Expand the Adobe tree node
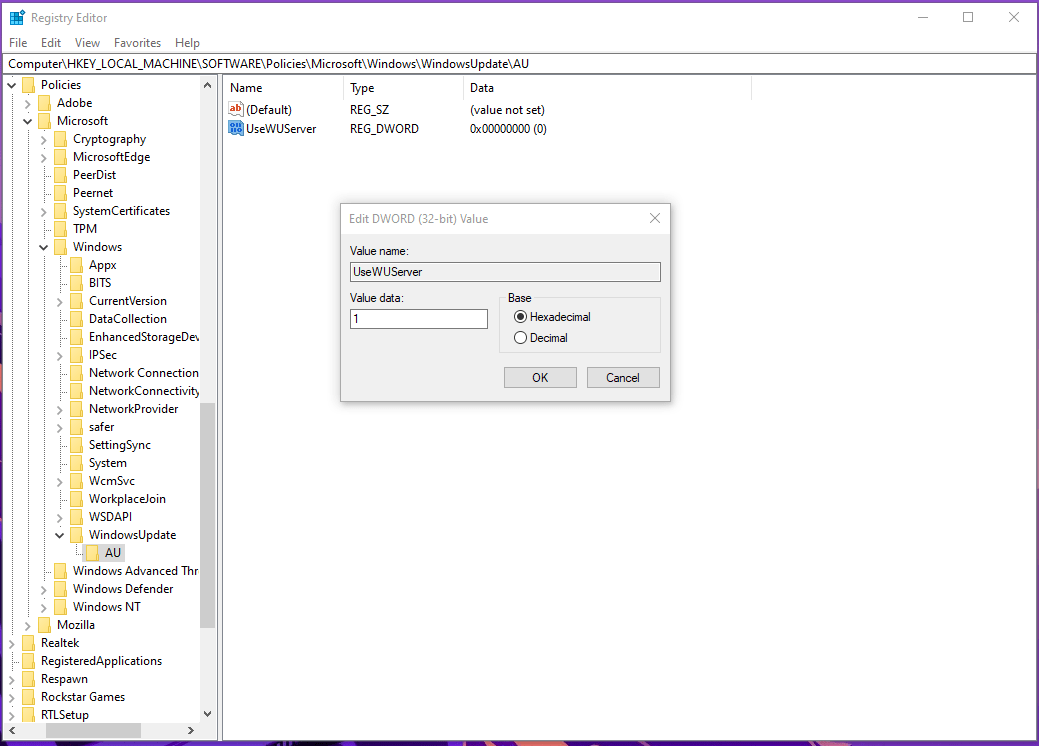 pos(28,103)
